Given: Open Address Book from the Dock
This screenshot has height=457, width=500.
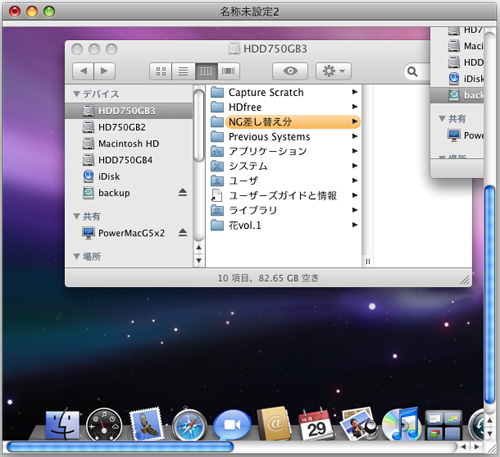Looking at the screenshot, I should 274,424.
